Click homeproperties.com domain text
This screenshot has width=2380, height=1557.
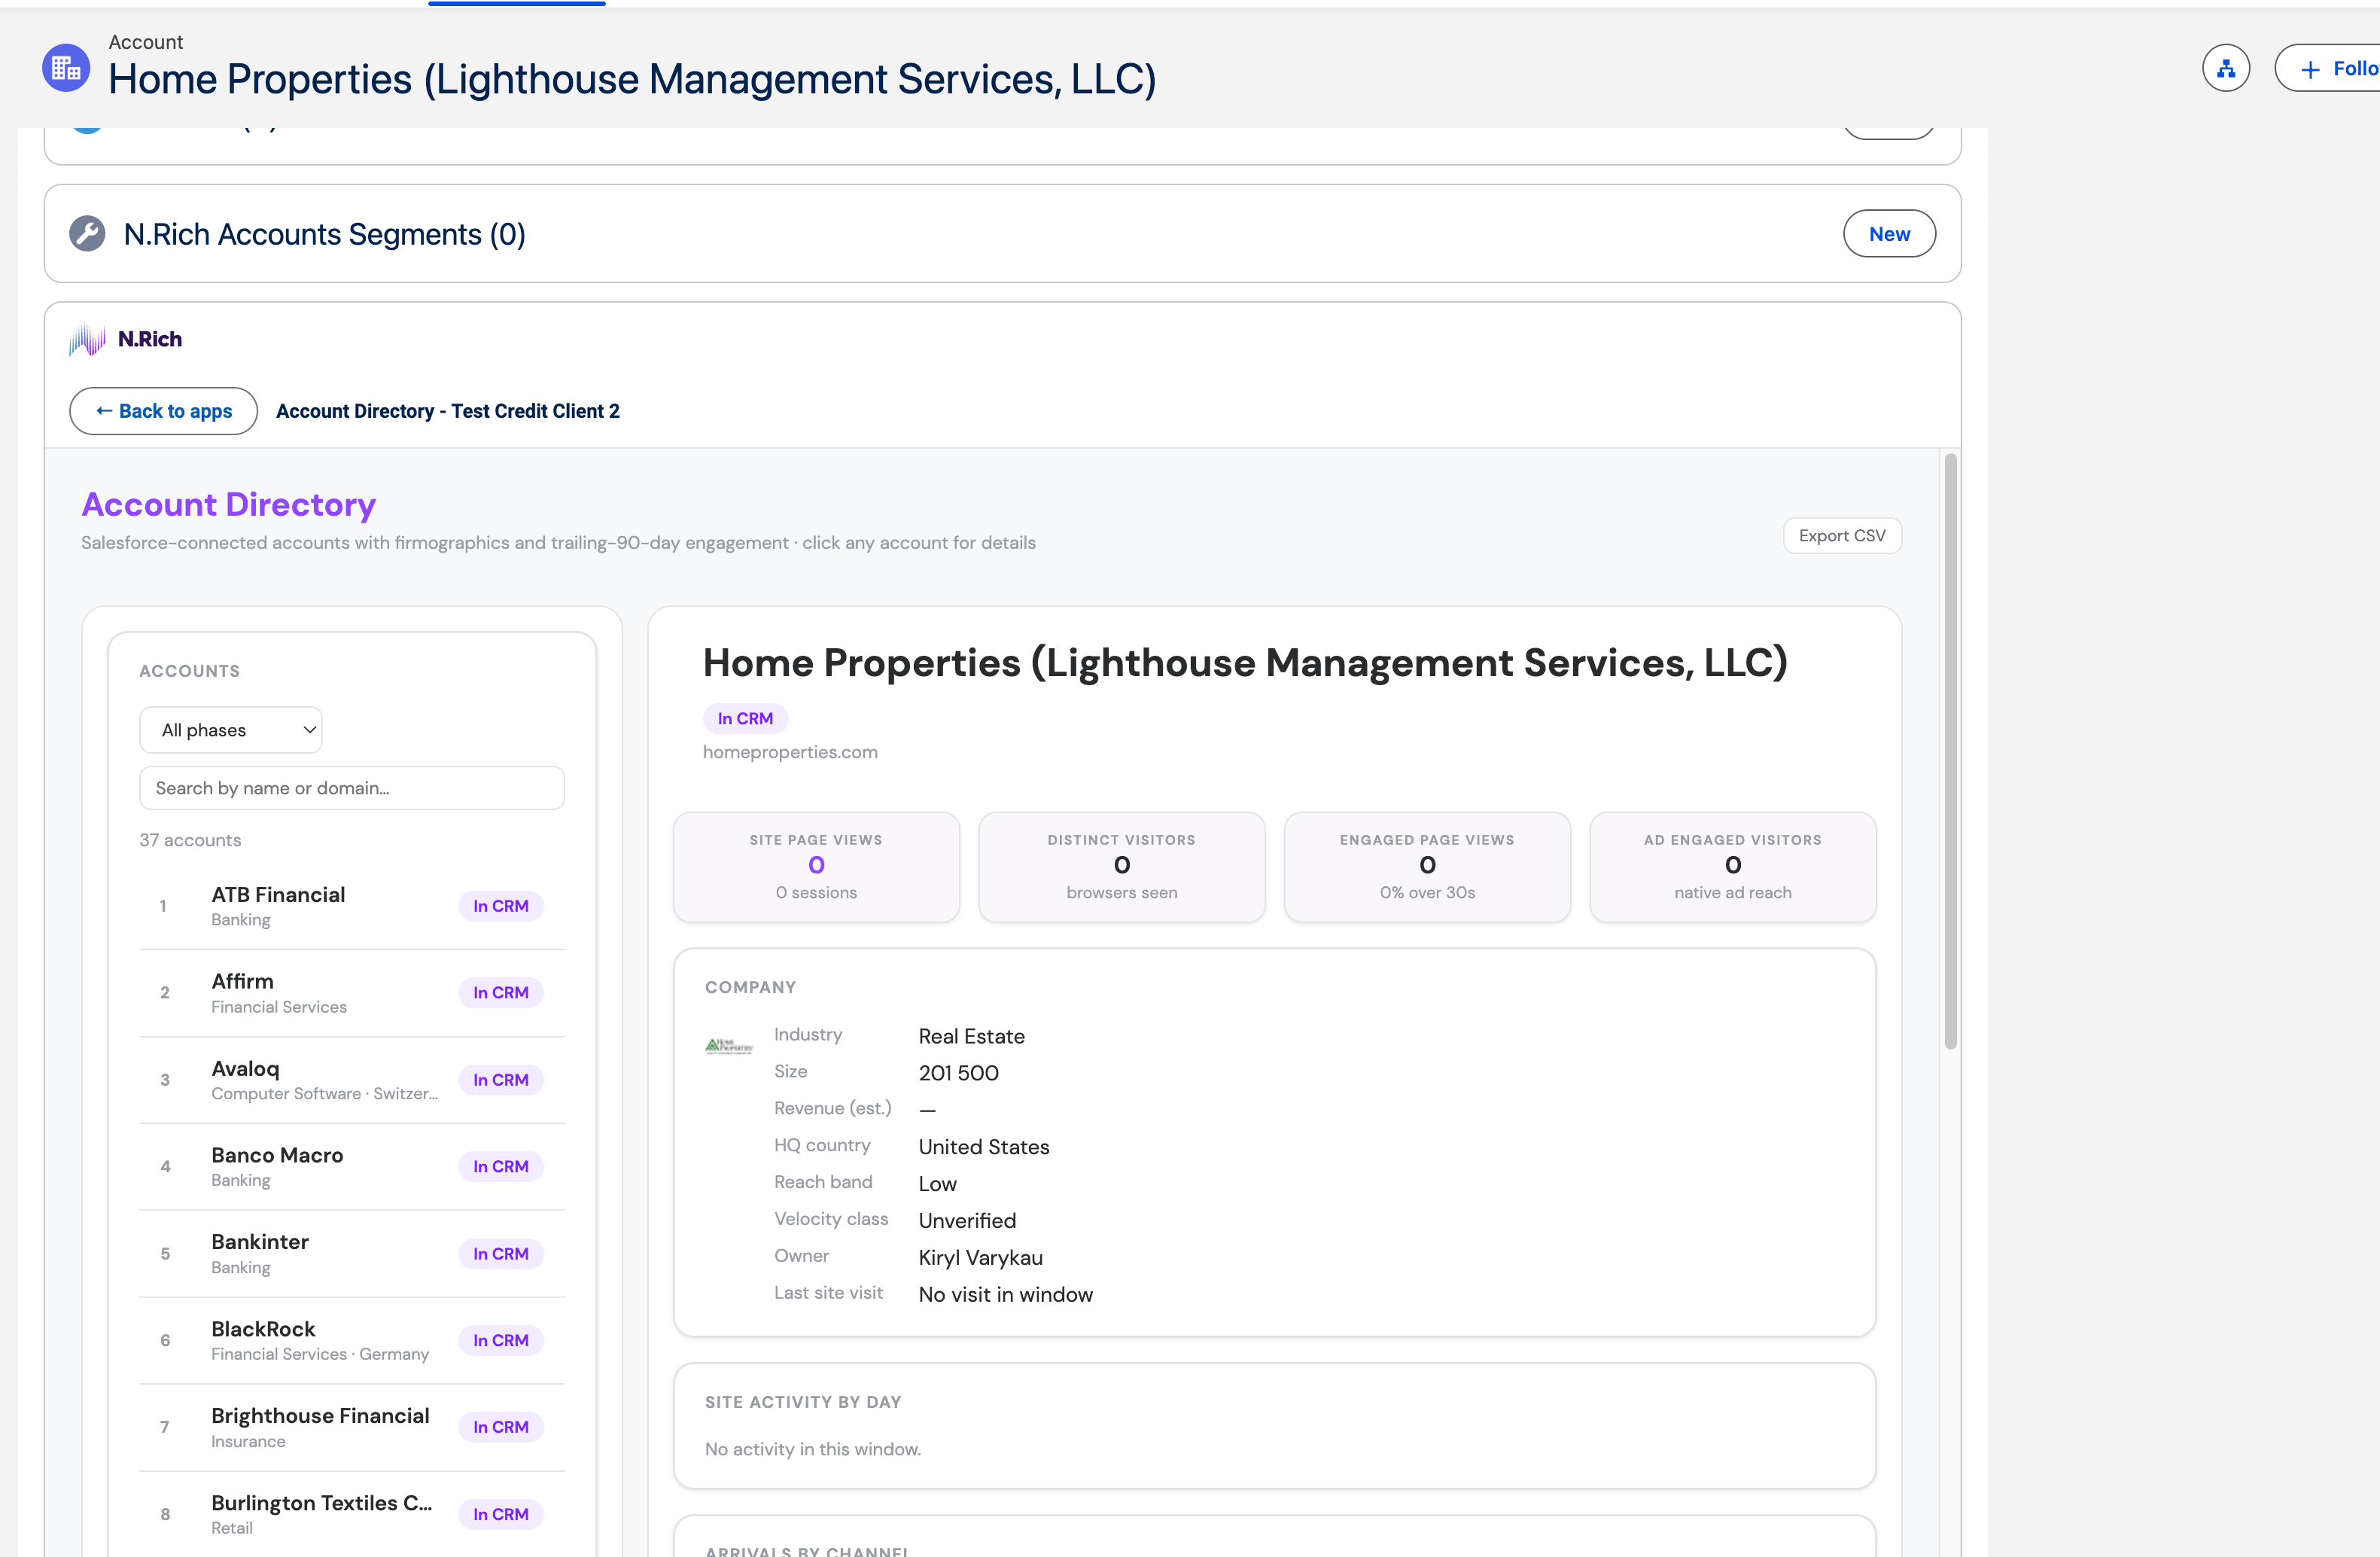pos(790,752)
